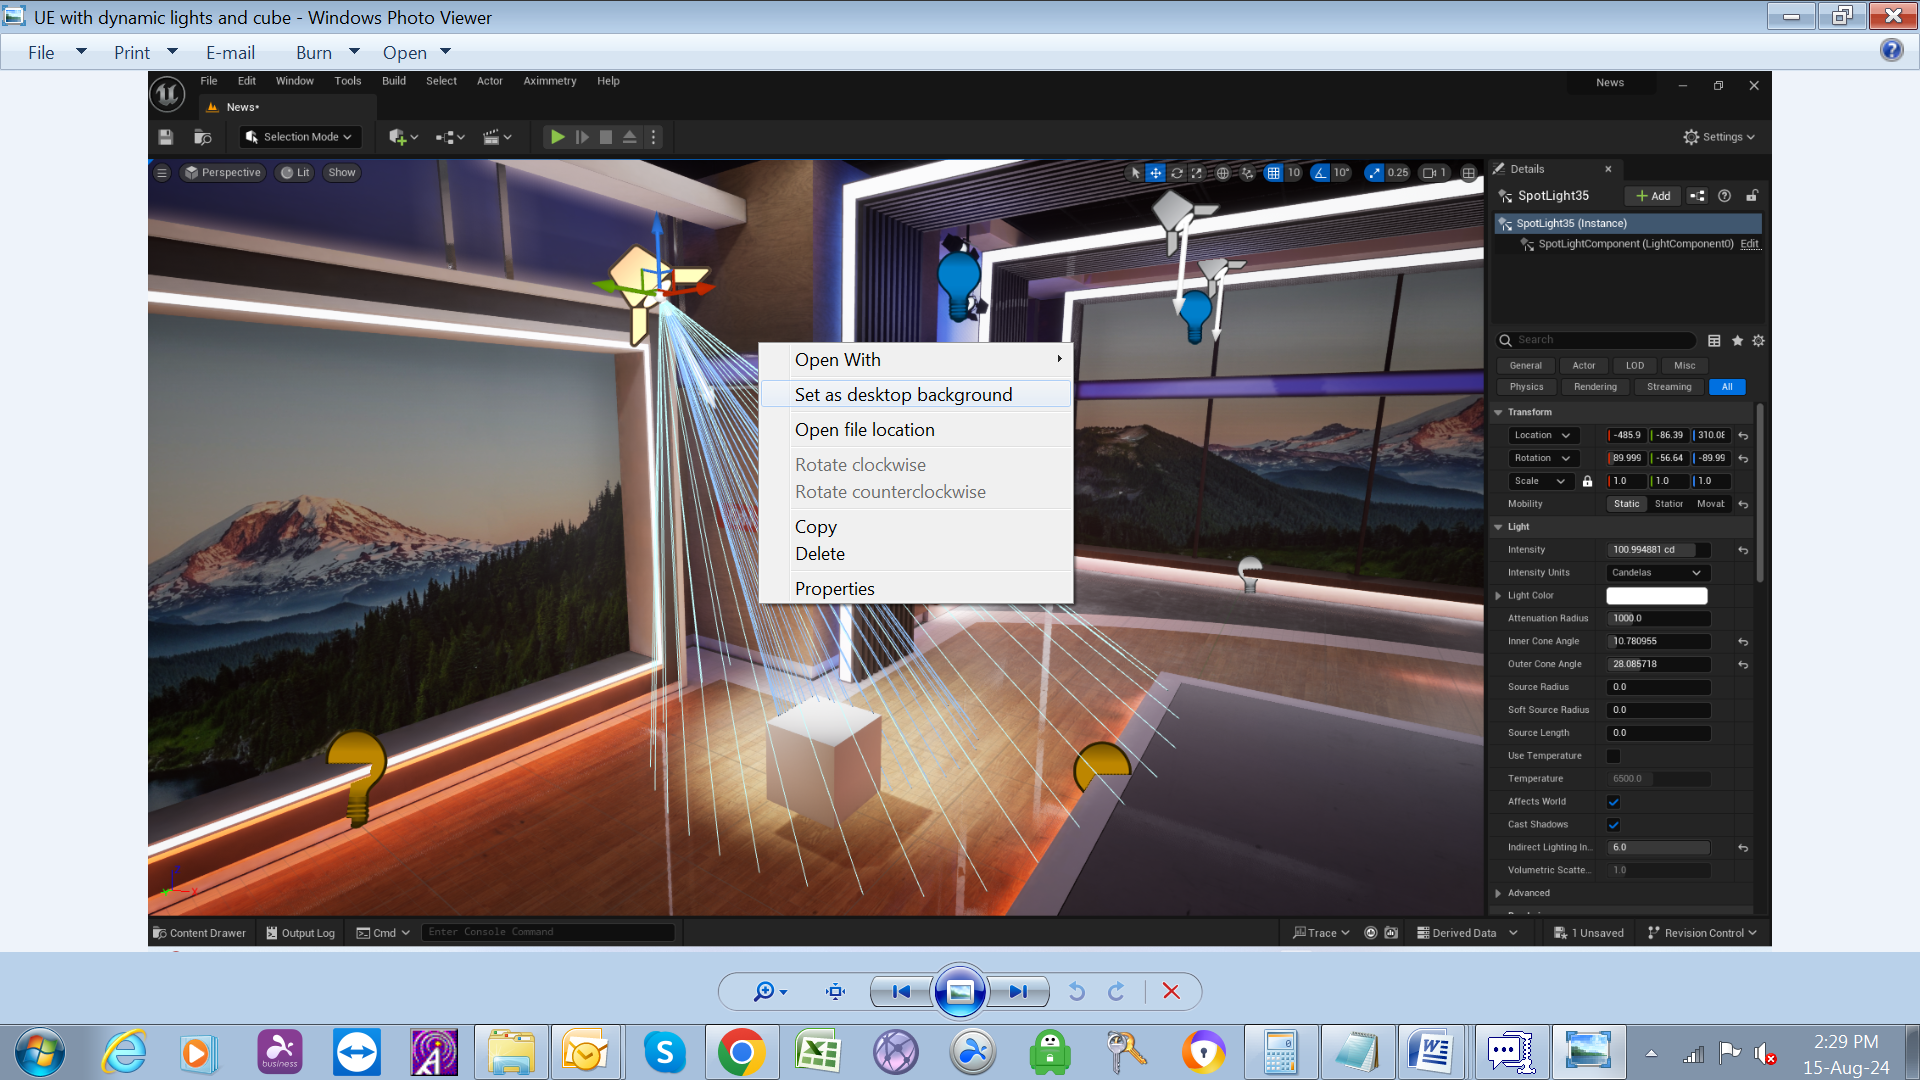The height and width of the screenshot is (1080, 1920).
Task: Click the white Light Color swatch
Action: pyautogui.click(x=1656, y=596)
